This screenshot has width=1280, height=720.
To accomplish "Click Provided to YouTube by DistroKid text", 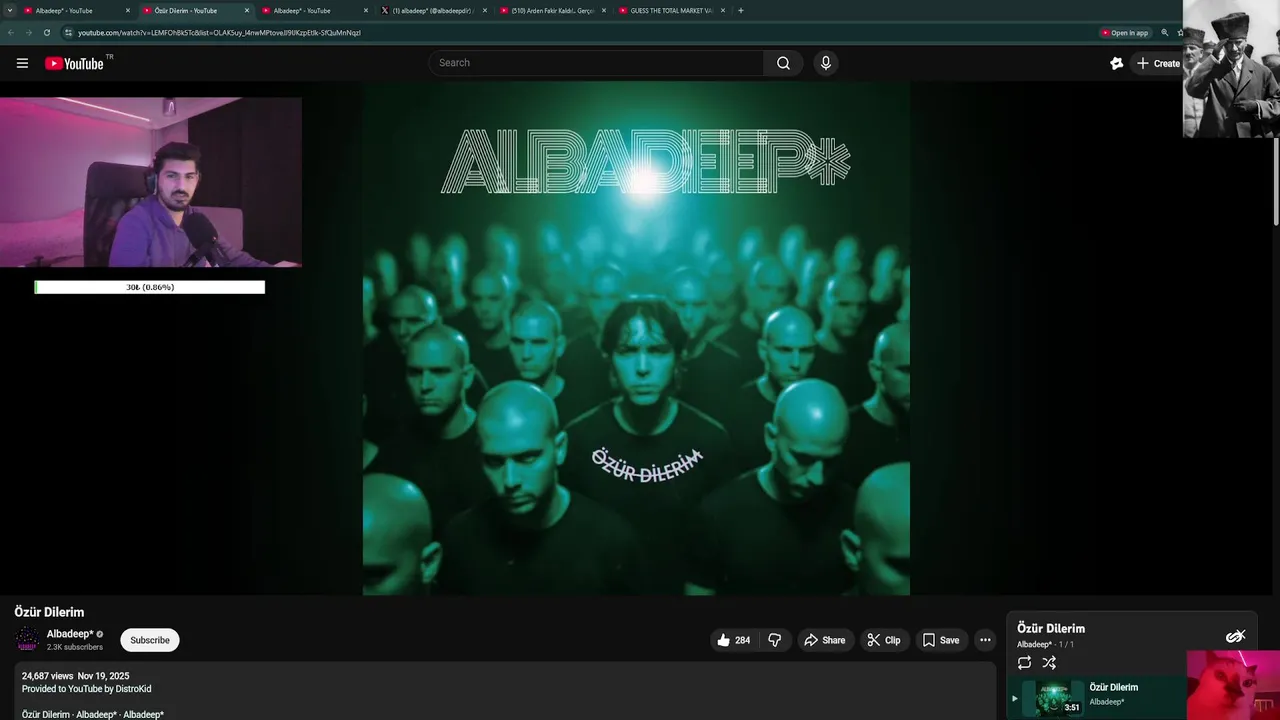I will point(86,689).
